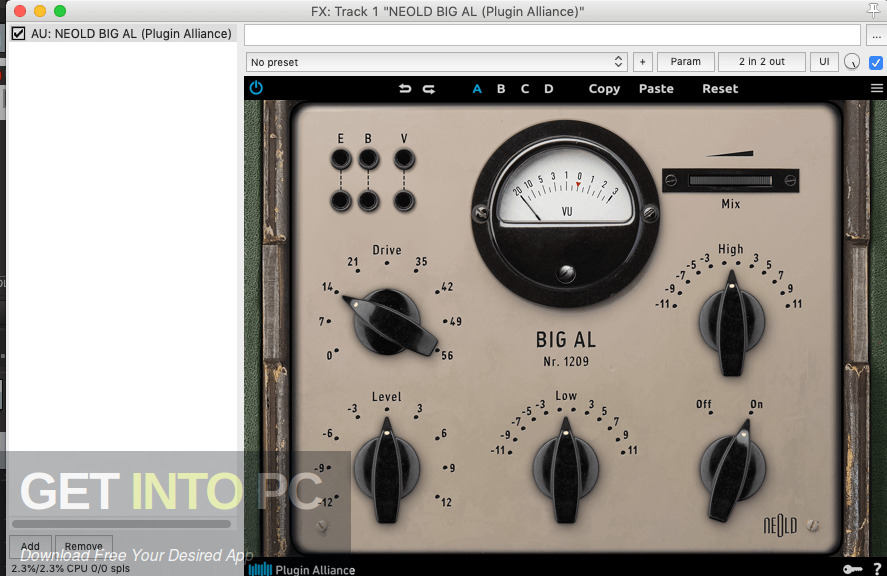
Task: Click the Remove button in FX list
Action: point(84,545)
